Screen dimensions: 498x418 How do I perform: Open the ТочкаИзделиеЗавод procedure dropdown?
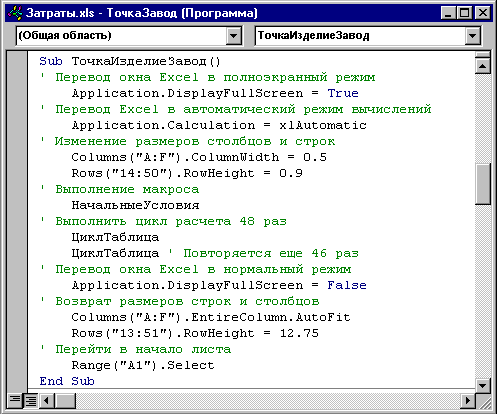472,36
